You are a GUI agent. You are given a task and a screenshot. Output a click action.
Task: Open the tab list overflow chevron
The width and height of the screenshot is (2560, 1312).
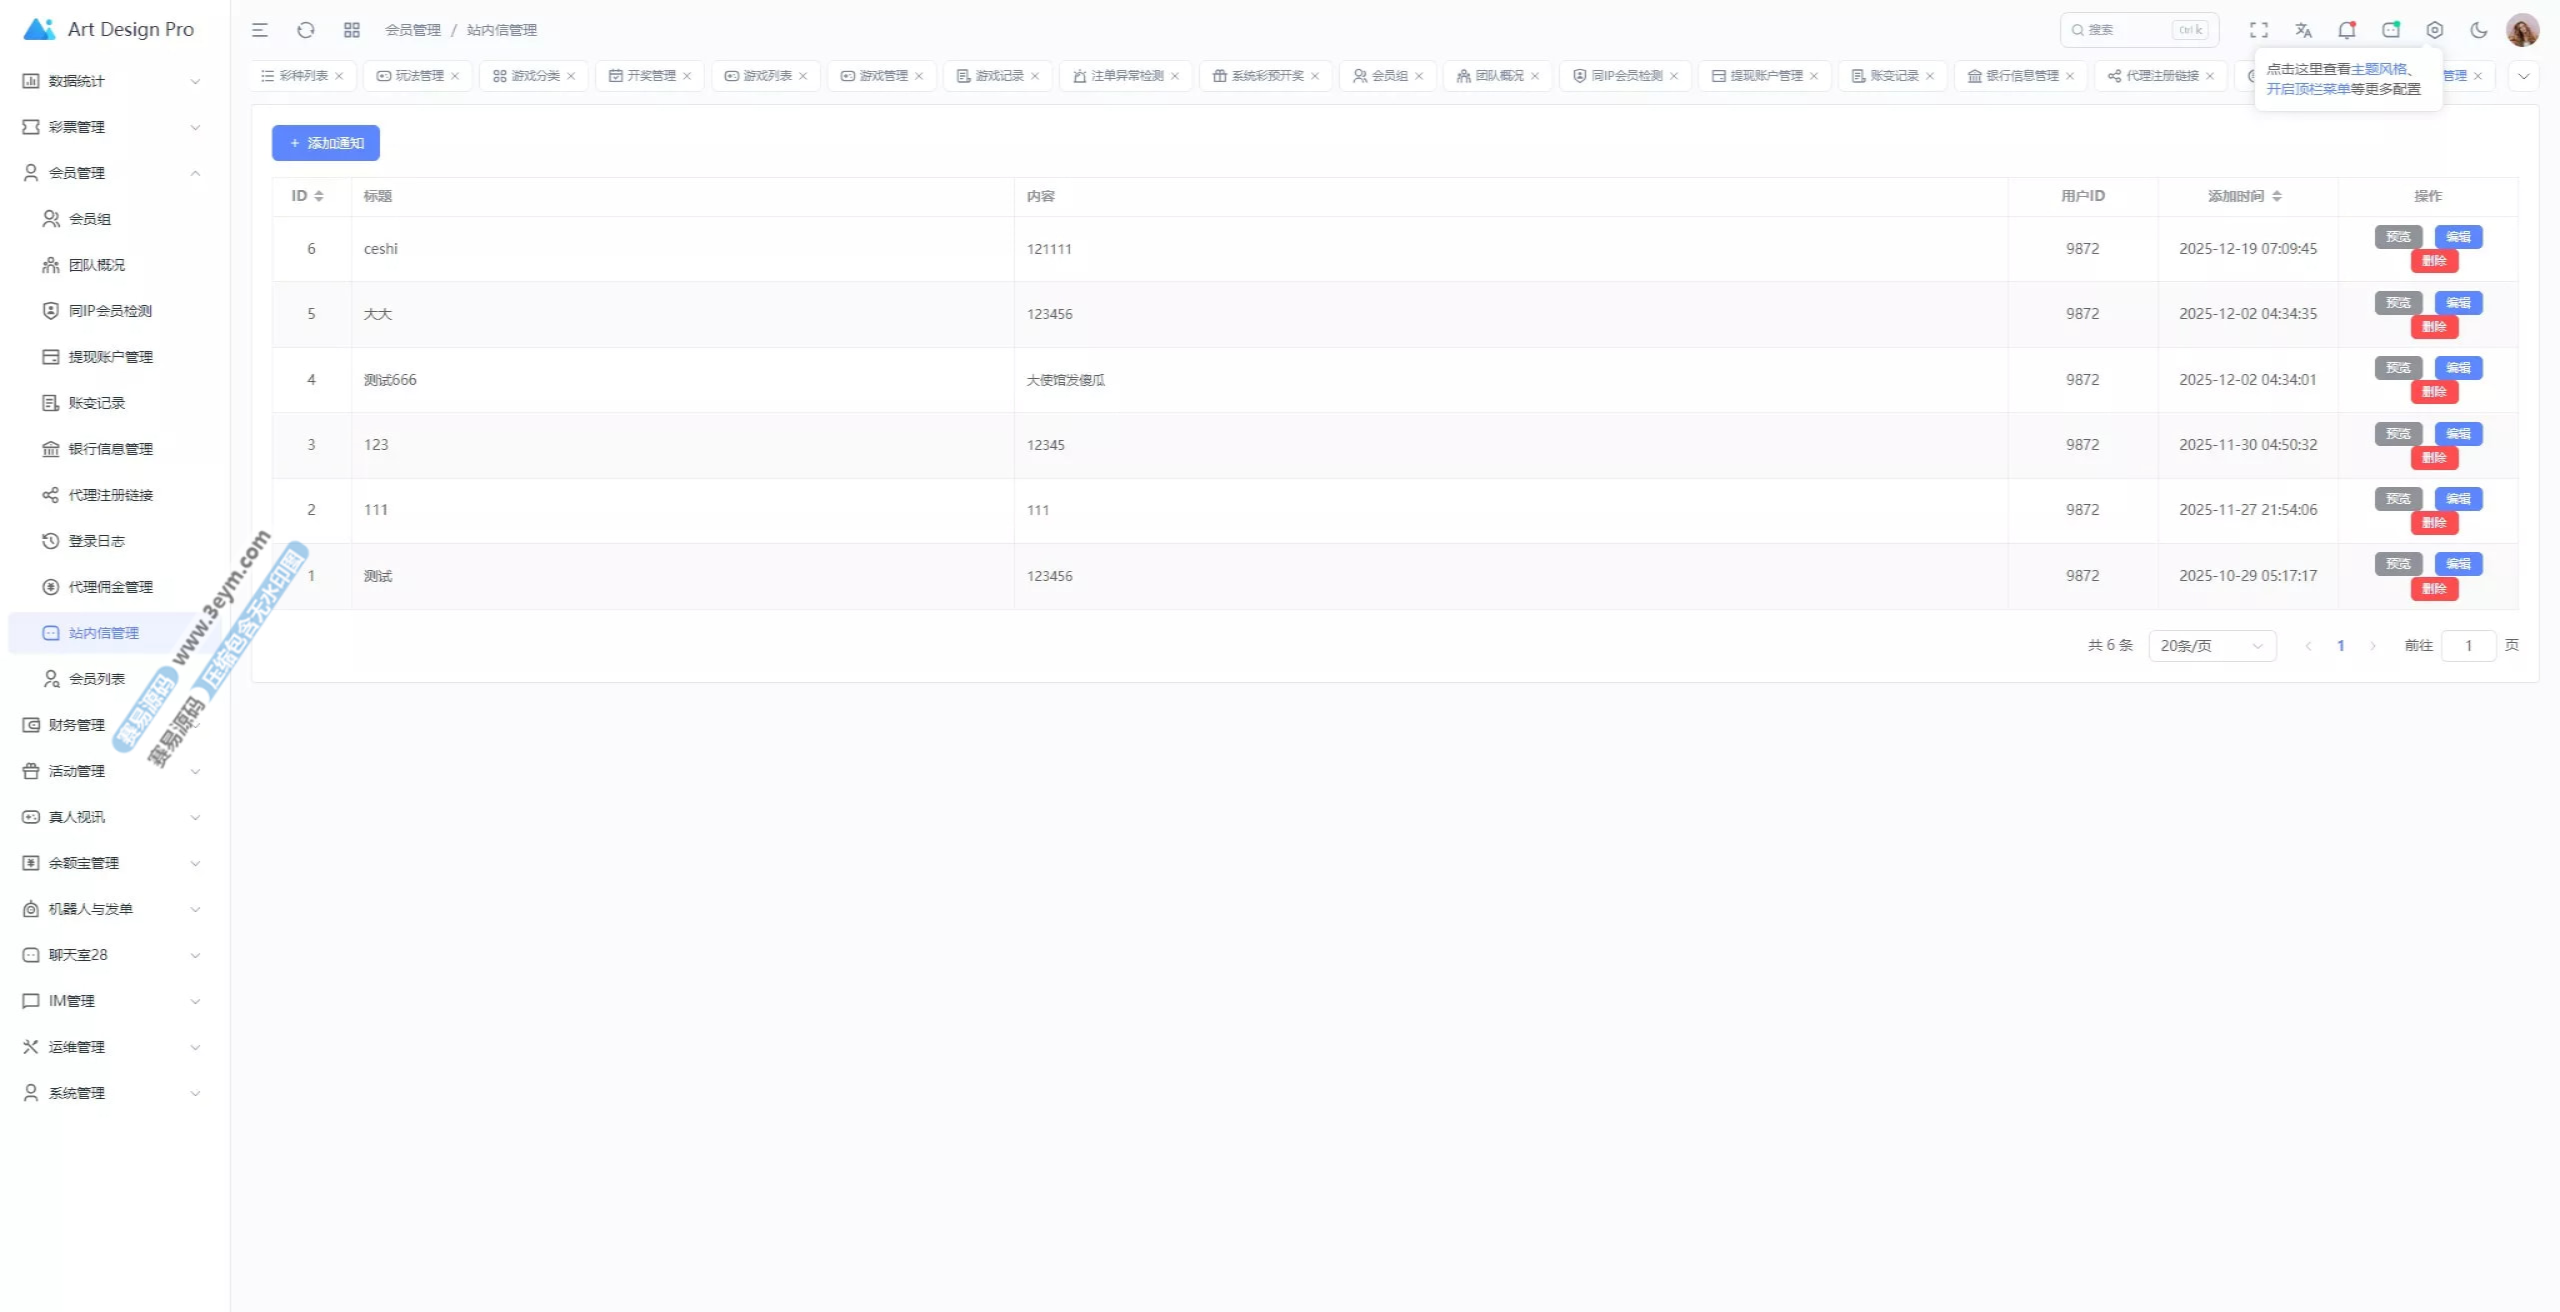(x=2523, y=76)
